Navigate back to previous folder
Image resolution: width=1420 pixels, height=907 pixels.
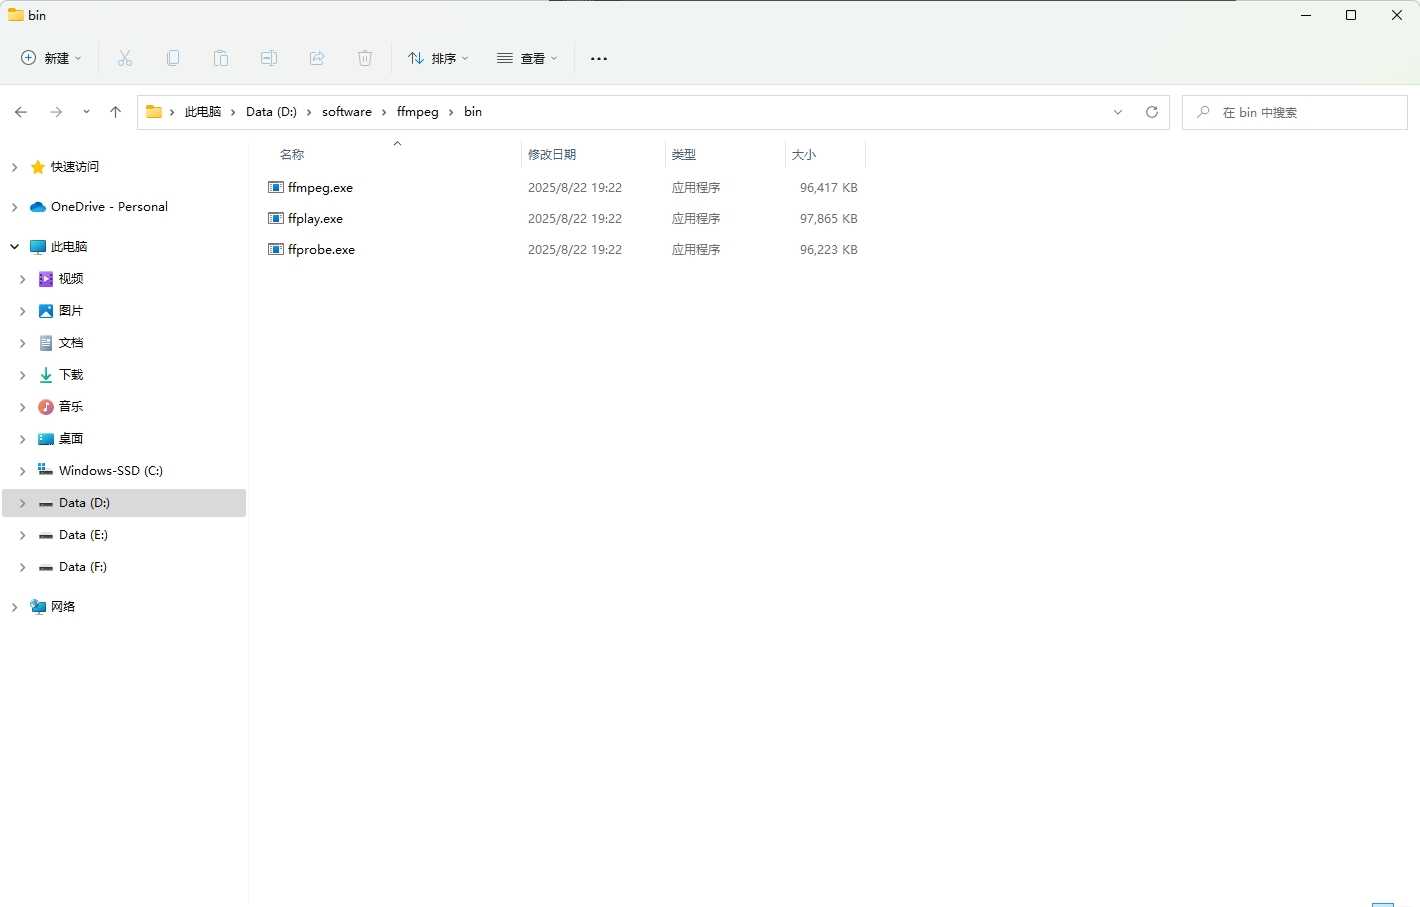[21, 112]
